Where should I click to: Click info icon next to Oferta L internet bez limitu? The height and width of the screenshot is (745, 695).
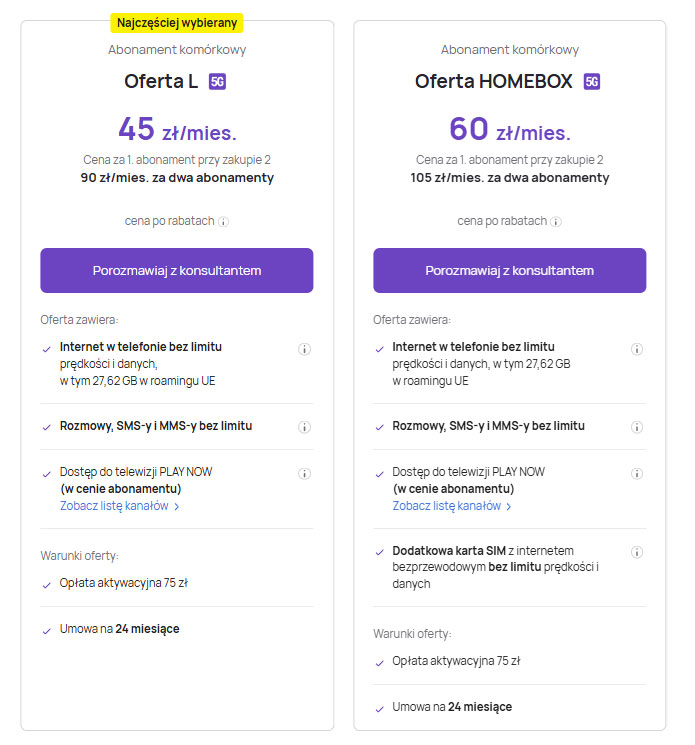click(x=304, y=349)
